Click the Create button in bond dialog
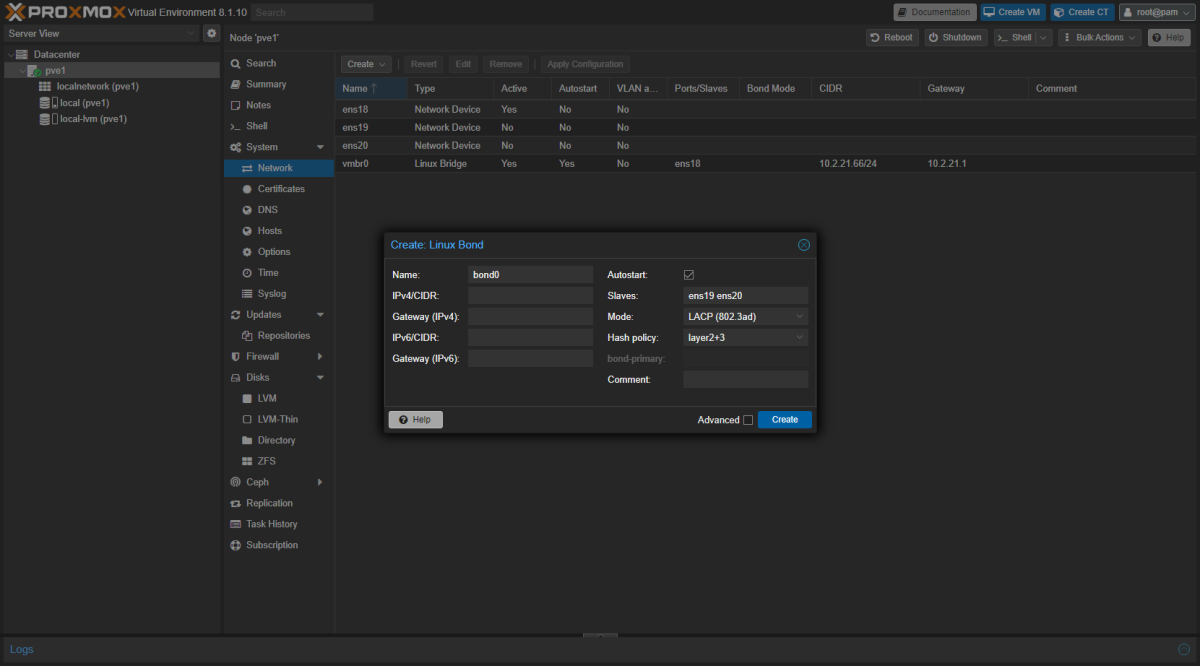The height and width of the screenshot is (666, 1200). [785, 420]
